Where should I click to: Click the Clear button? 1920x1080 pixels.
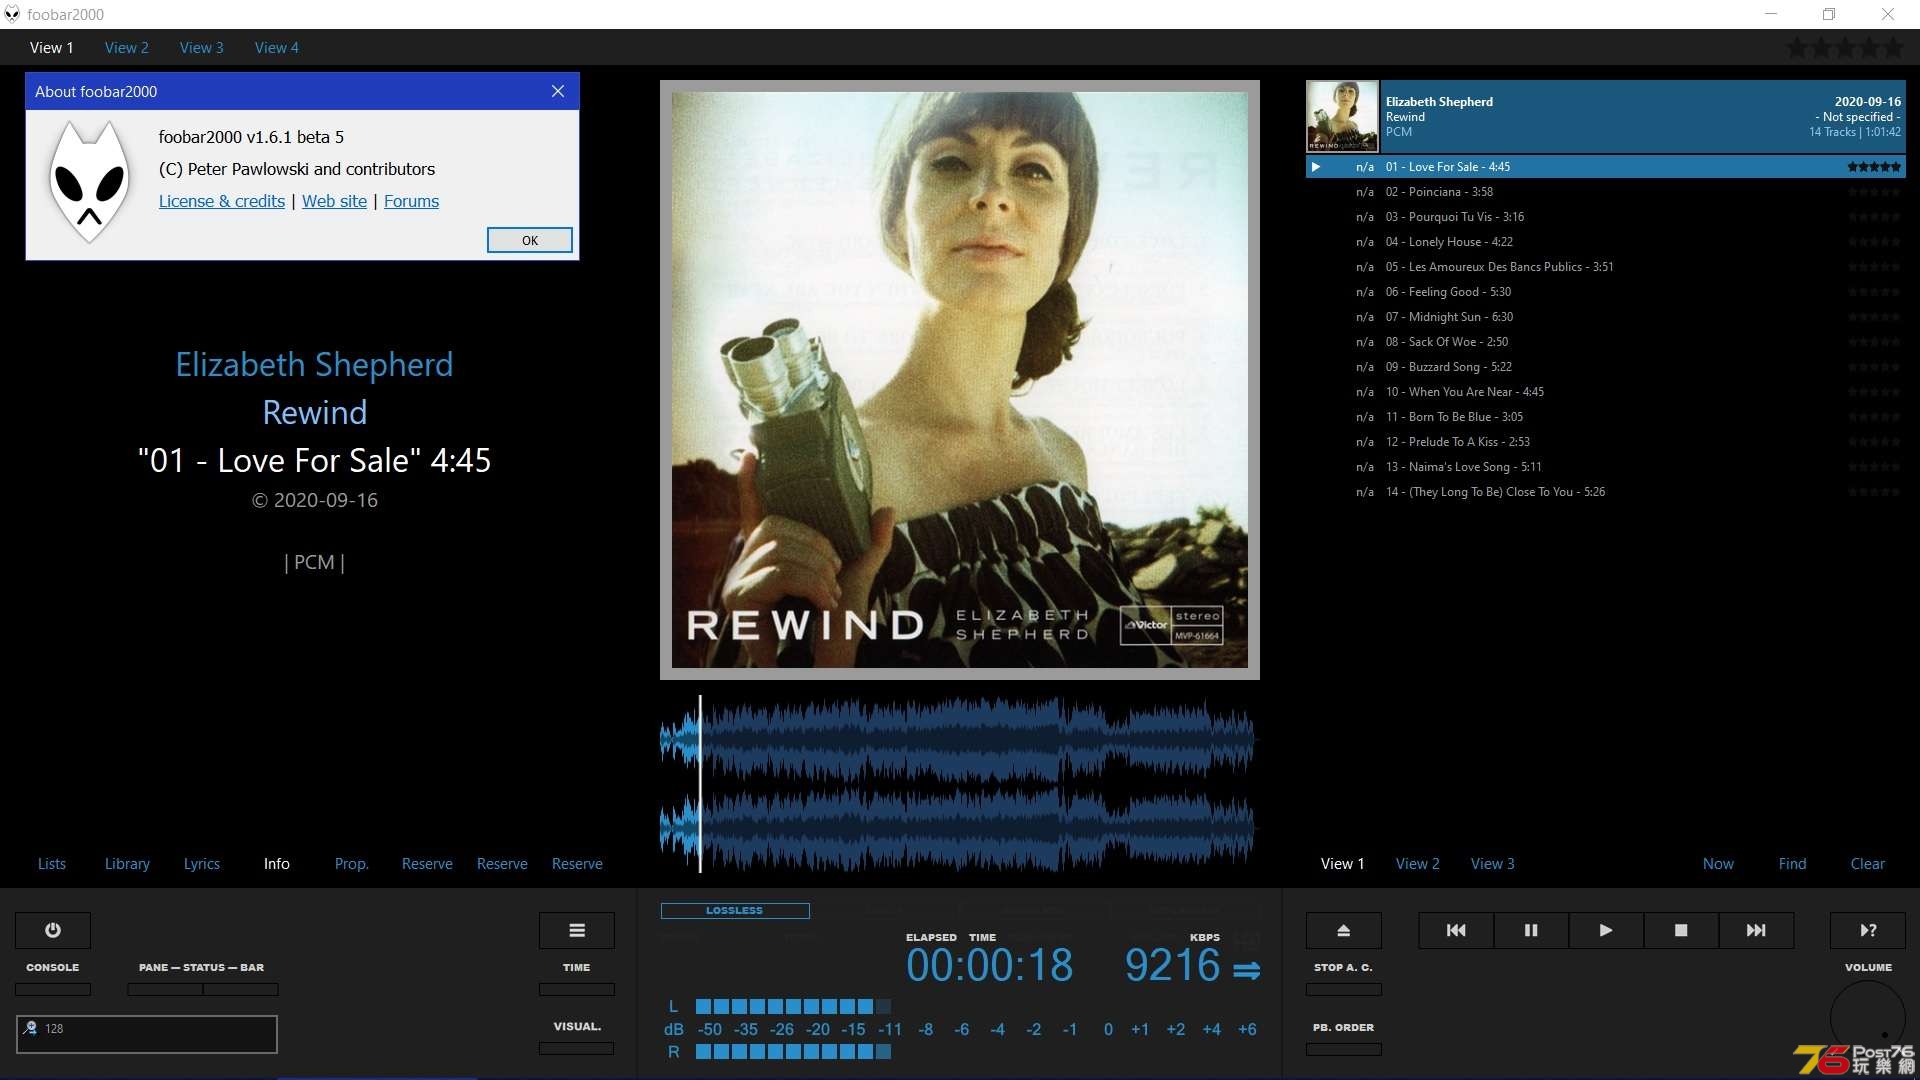click(x=1868, y=863)
